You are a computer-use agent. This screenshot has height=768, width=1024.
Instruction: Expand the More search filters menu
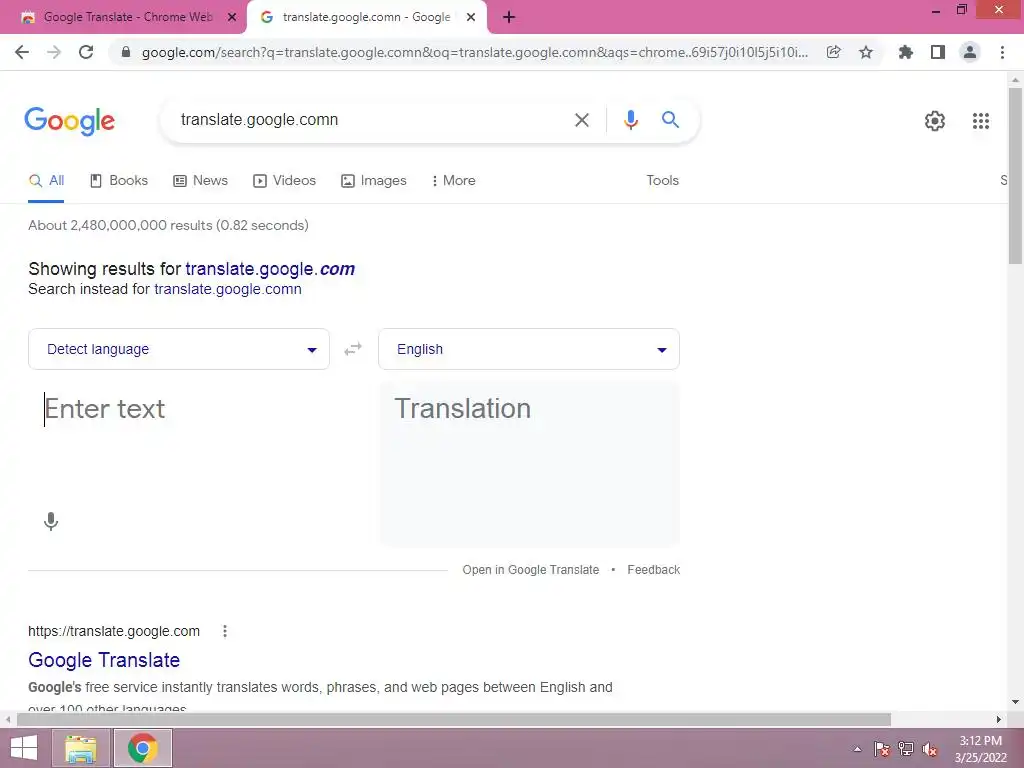coord(453,181)
